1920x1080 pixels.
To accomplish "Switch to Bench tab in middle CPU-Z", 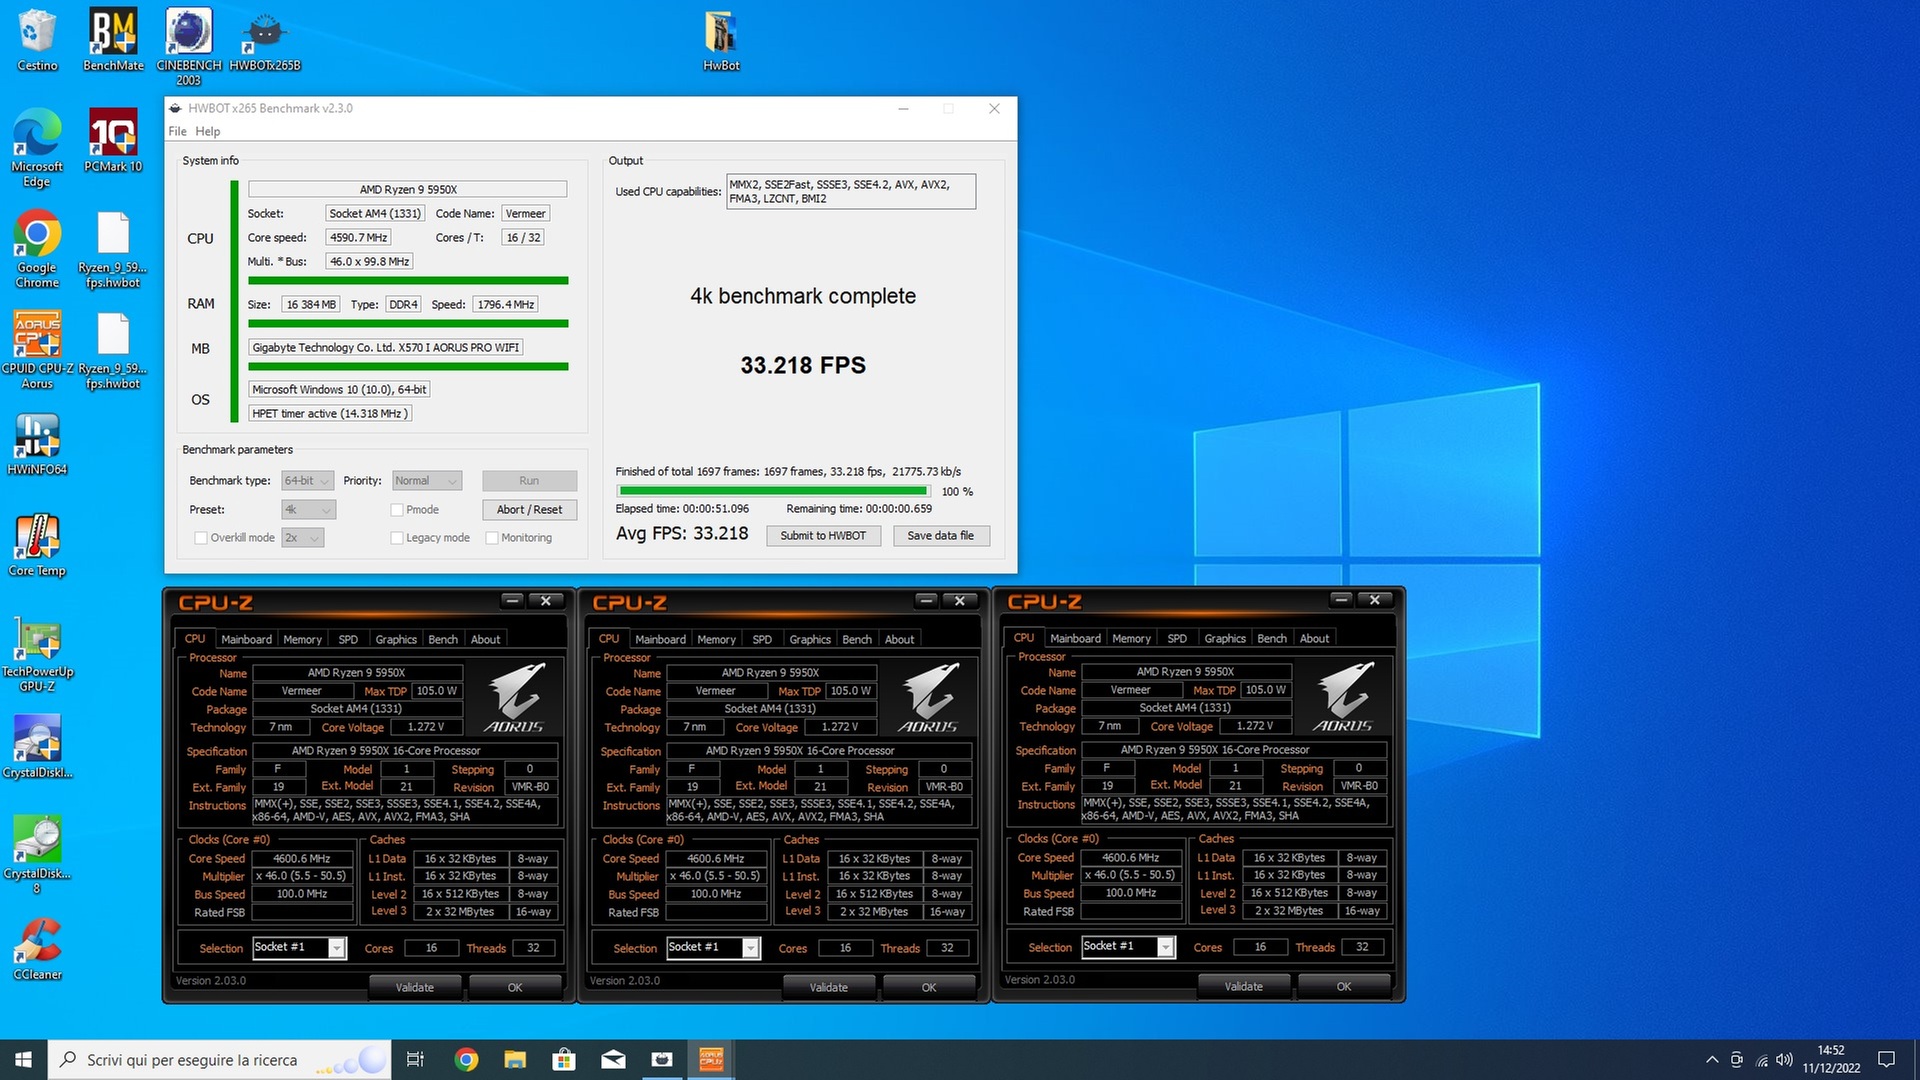I will 857,640.
